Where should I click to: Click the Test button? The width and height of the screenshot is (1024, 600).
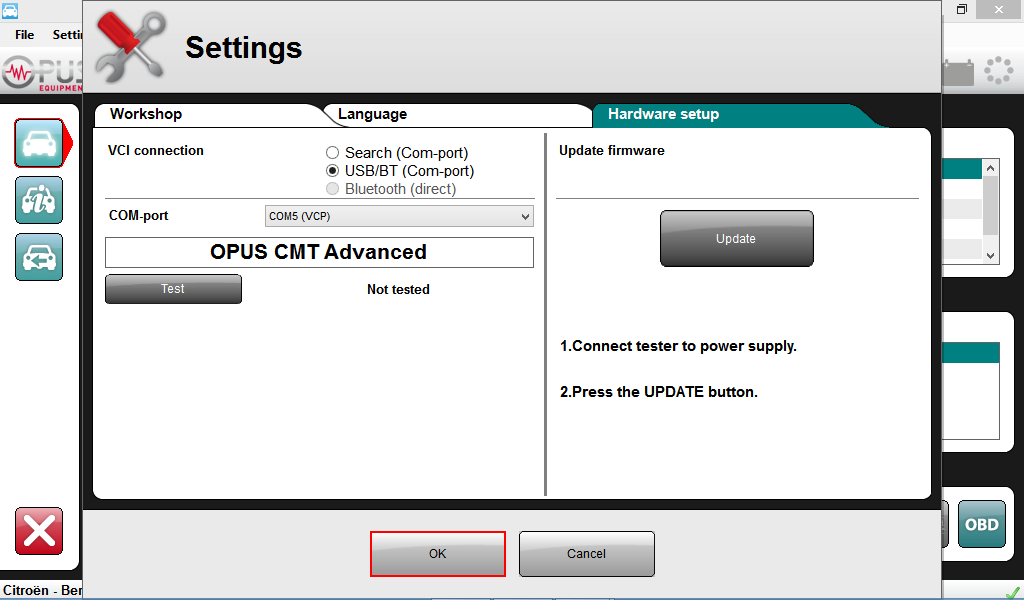tap(173, 289)
